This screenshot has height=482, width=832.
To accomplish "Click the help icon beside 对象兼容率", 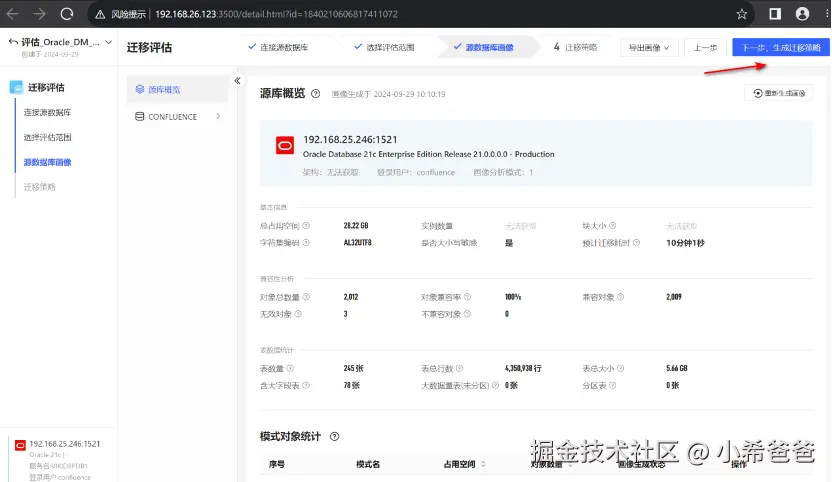I will (467, 297).
